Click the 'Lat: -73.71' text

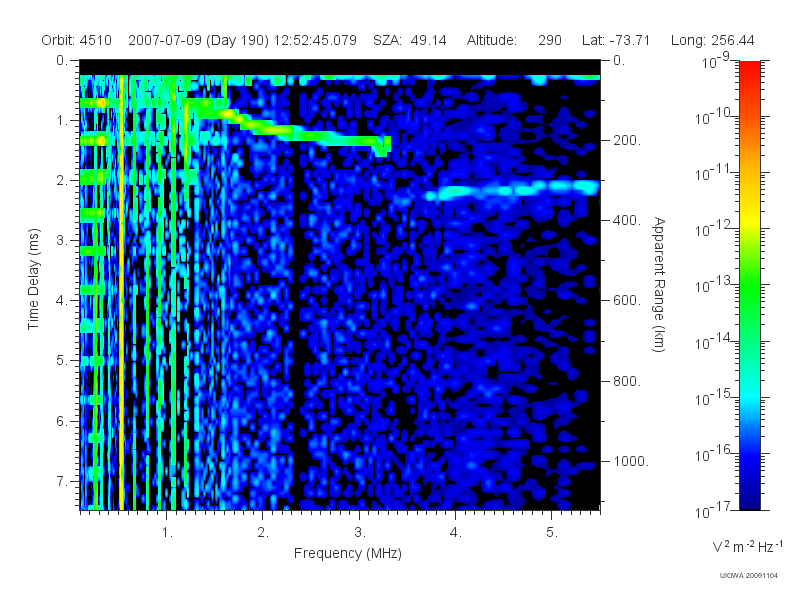coord(616,40)
